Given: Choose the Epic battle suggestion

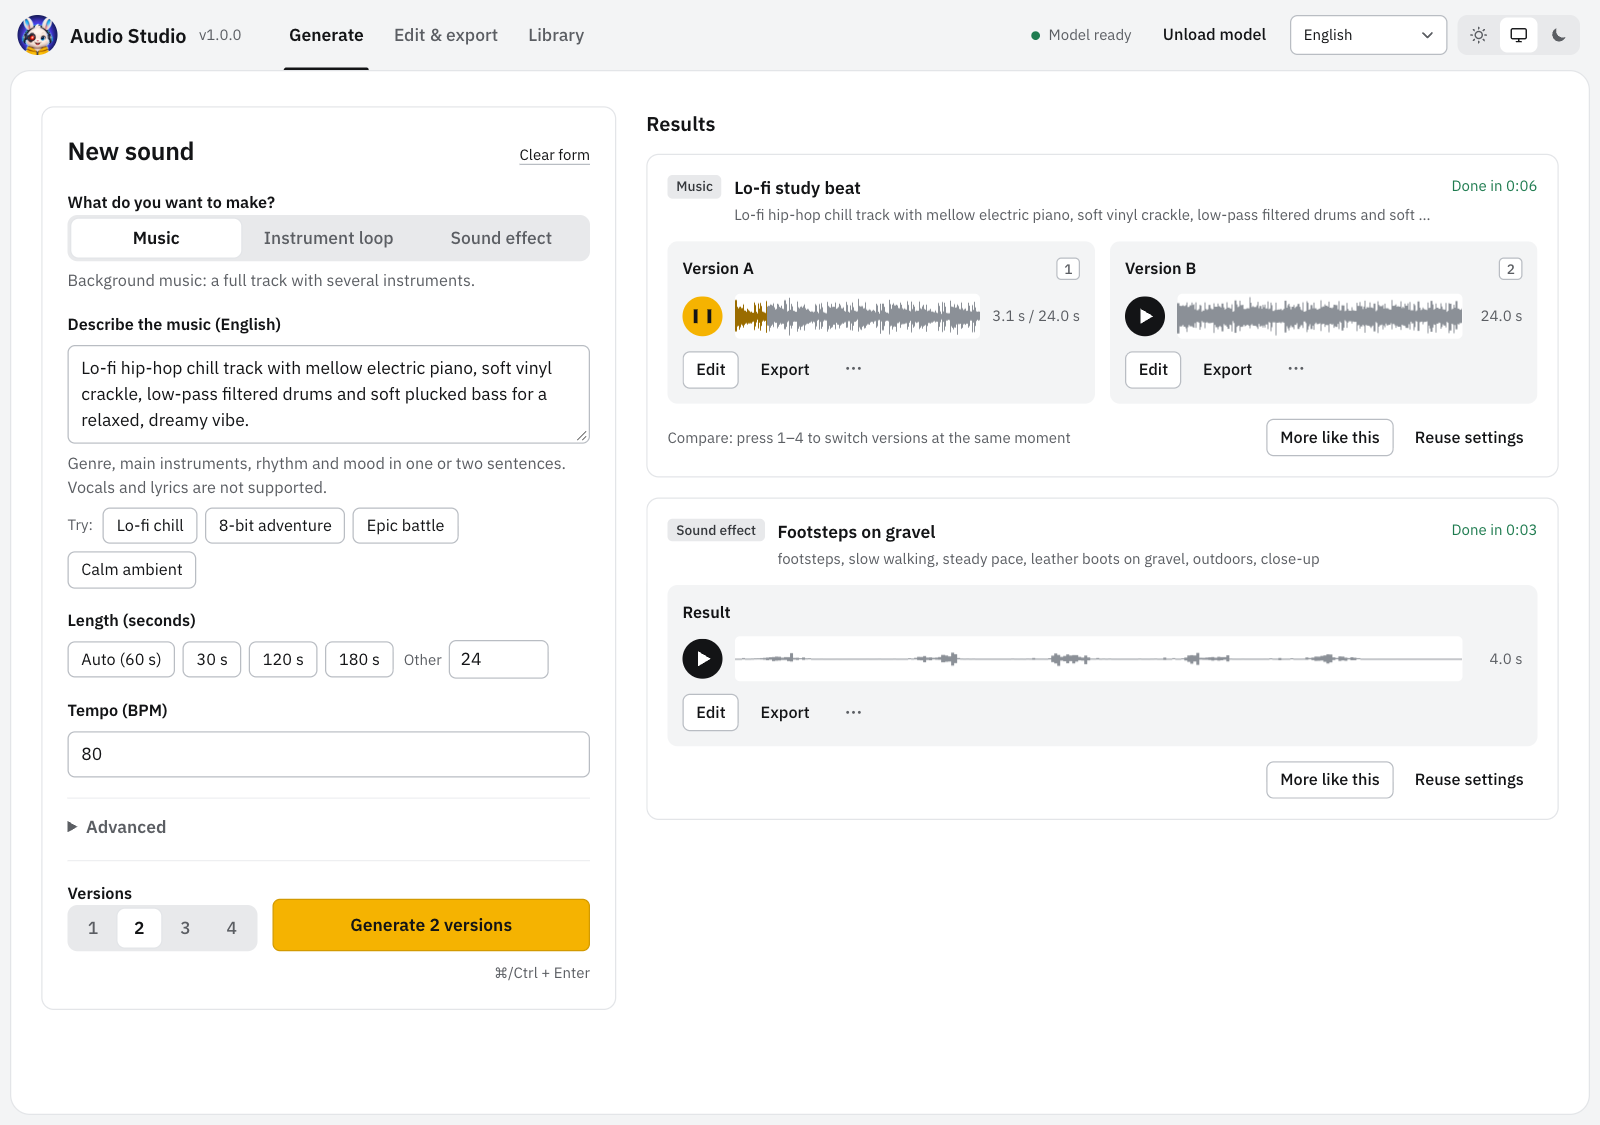Looking at the screenshot, I should click(405, 526).
